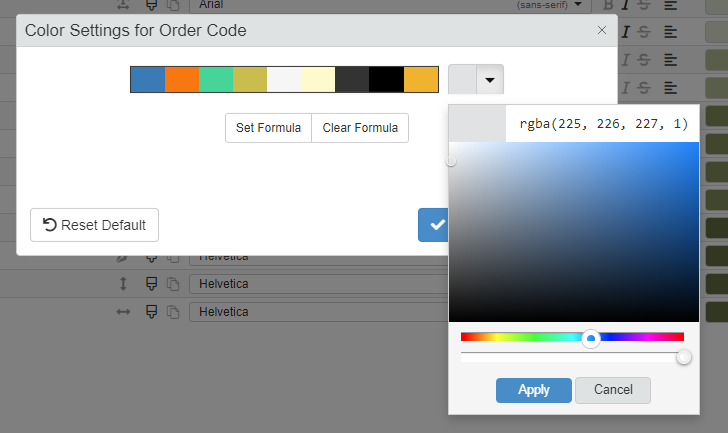Select the mint green palette swatch

216,79
